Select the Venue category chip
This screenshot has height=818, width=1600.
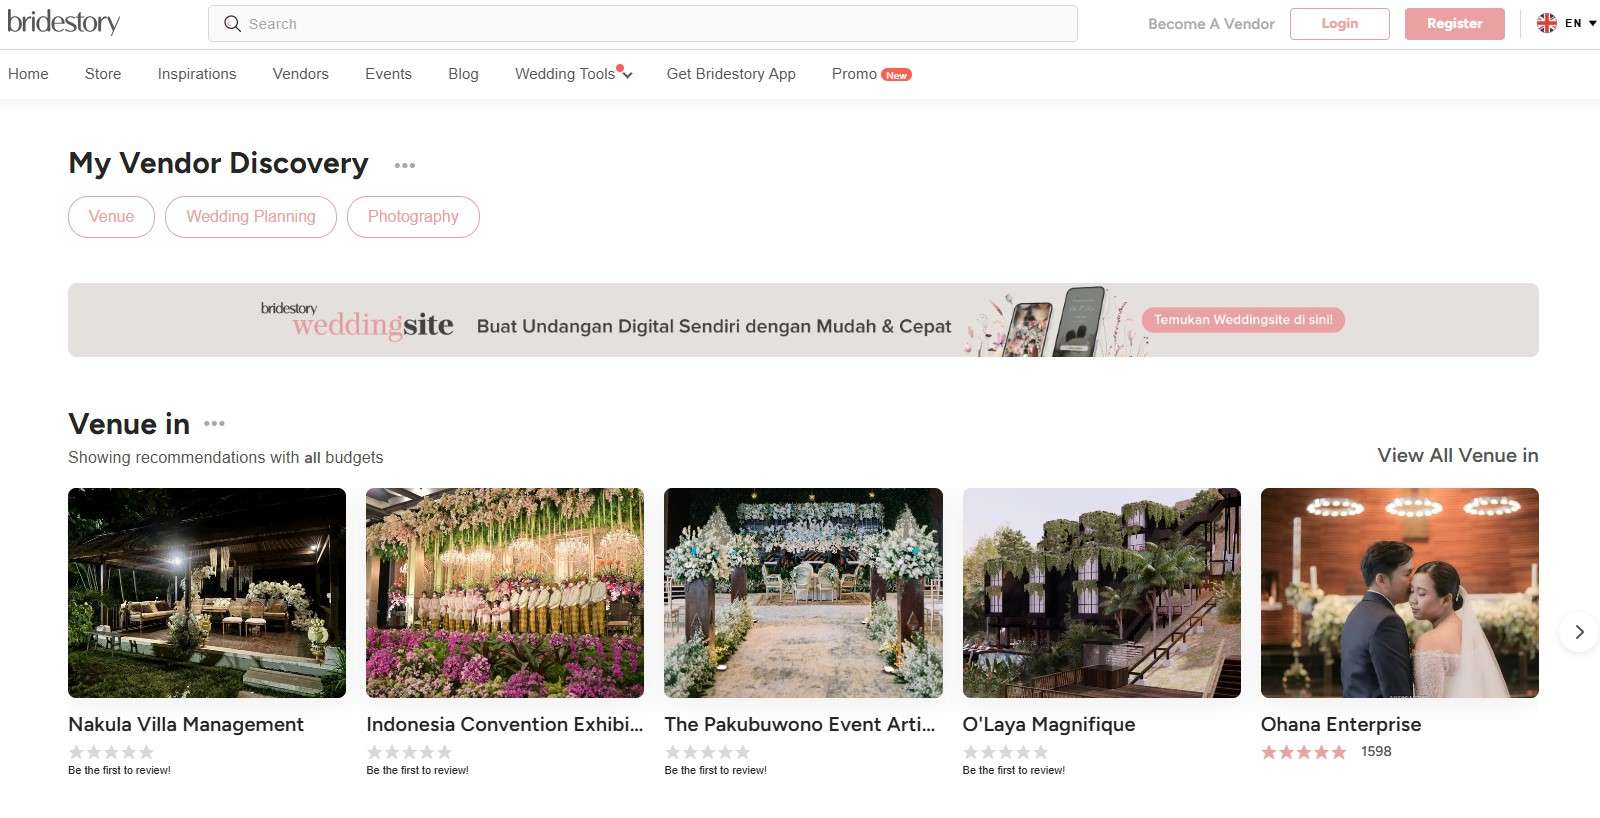tap(111, 217)
